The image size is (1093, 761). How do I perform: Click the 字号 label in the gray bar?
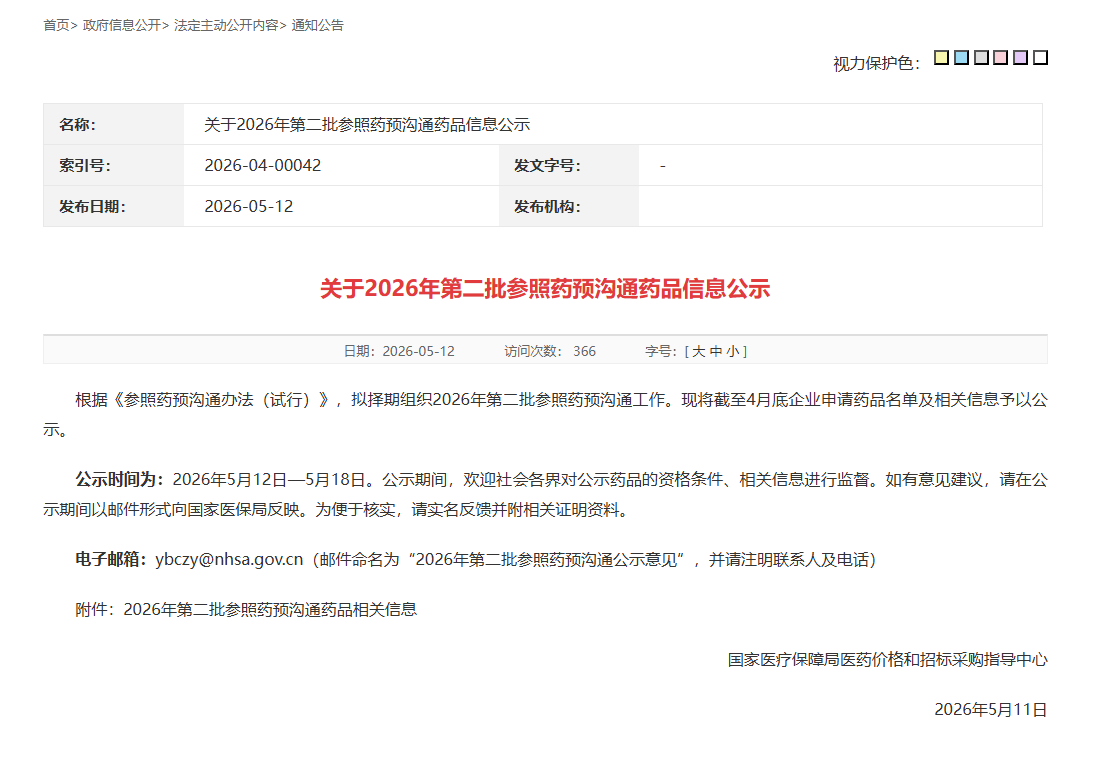point(661,351)
